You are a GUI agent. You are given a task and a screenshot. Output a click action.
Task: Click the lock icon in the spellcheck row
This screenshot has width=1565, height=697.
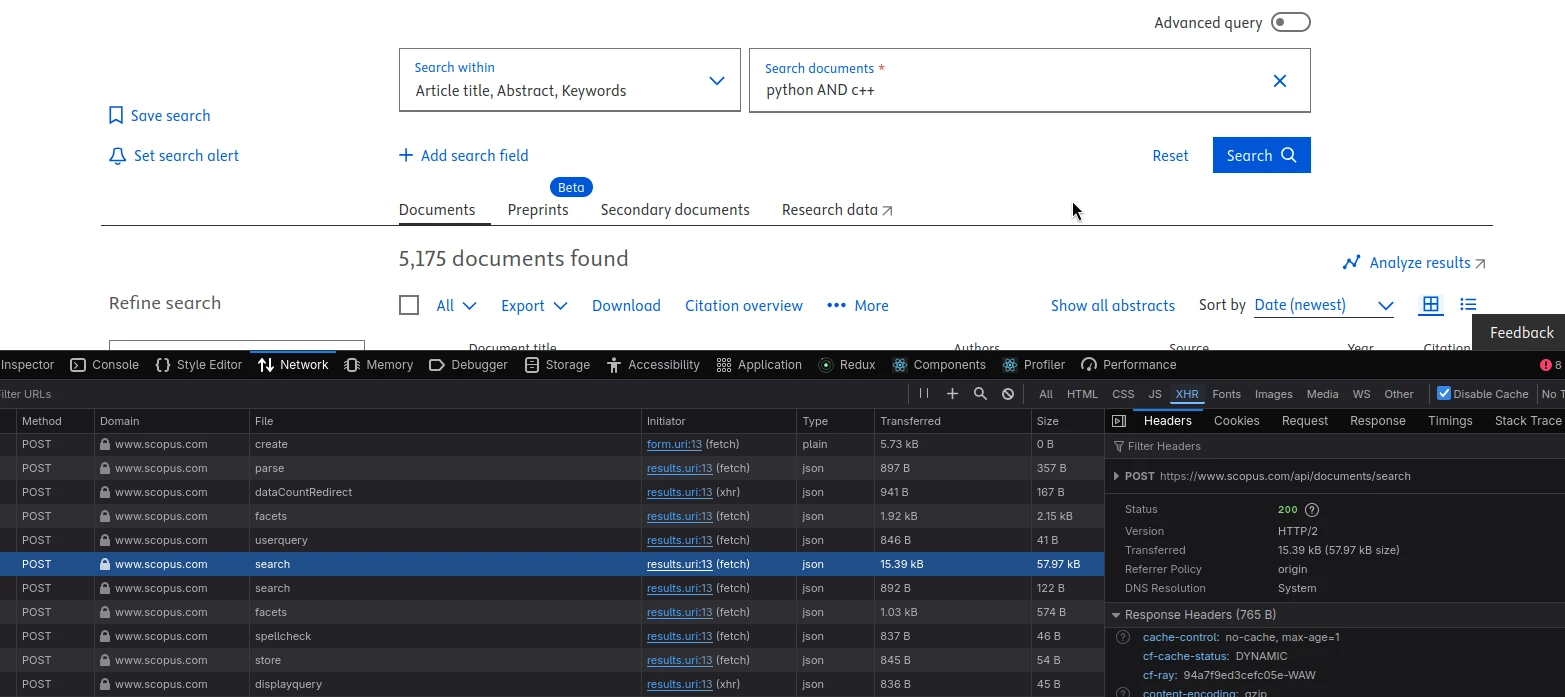(x=105, y=636)
